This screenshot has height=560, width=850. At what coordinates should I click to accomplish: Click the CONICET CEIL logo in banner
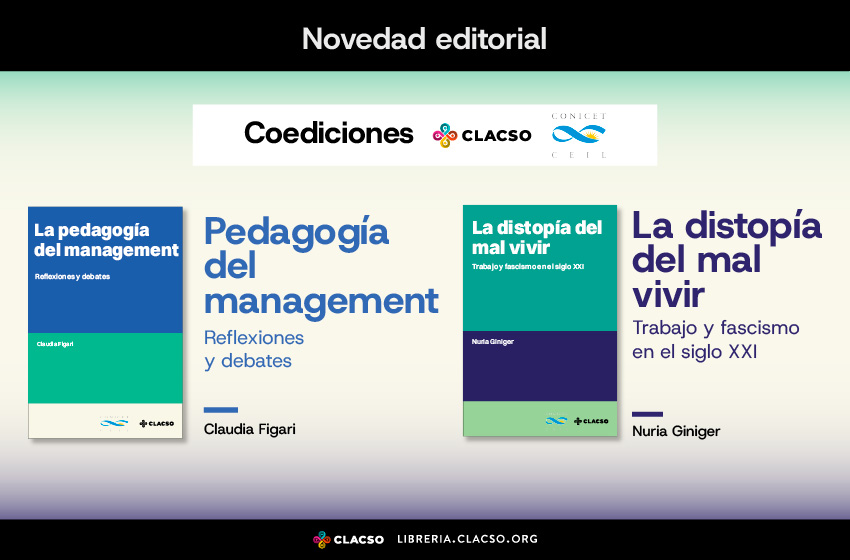[x=579, y=135]
